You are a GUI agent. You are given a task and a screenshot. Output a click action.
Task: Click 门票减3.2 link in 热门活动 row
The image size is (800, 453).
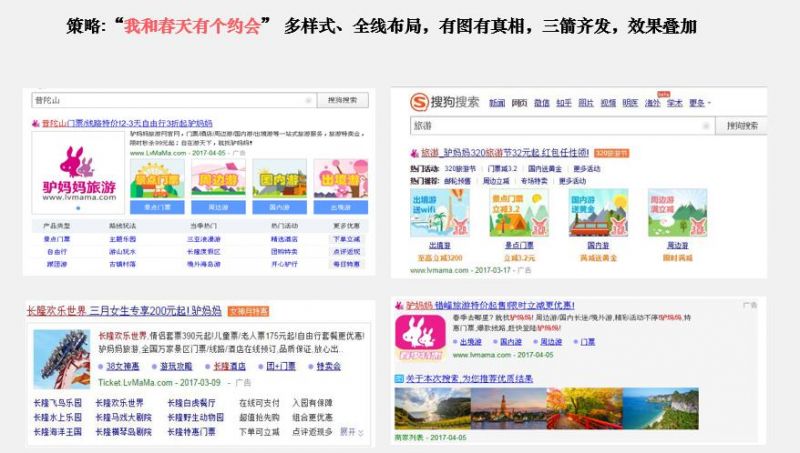click(x=502, y=169)
